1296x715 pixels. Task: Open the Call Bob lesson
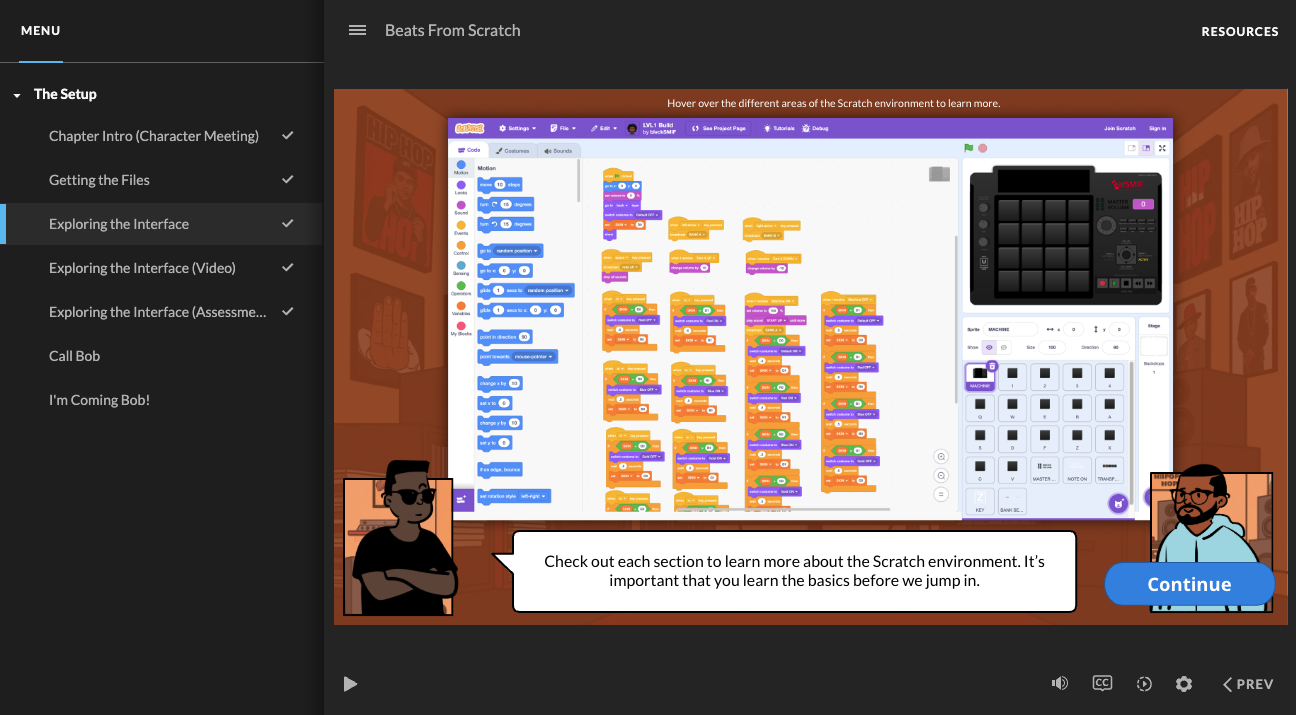click(x=161, y=356)
